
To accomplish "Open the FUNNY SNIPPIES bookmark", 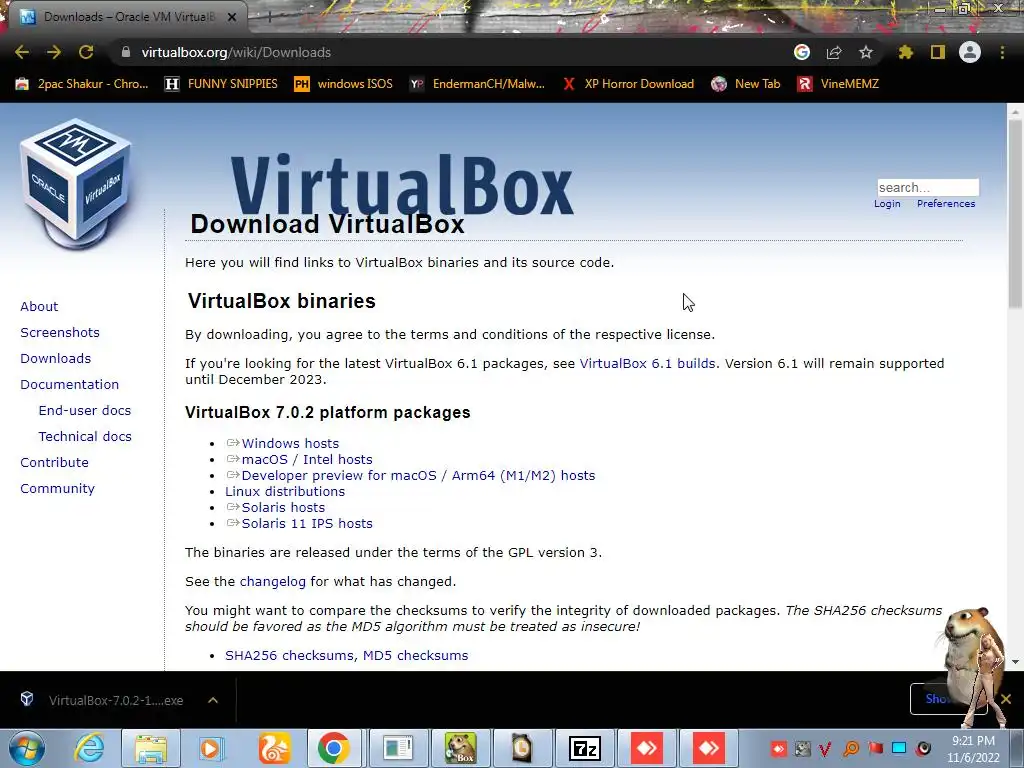I will pyautogui.click(x=221, y=84).
